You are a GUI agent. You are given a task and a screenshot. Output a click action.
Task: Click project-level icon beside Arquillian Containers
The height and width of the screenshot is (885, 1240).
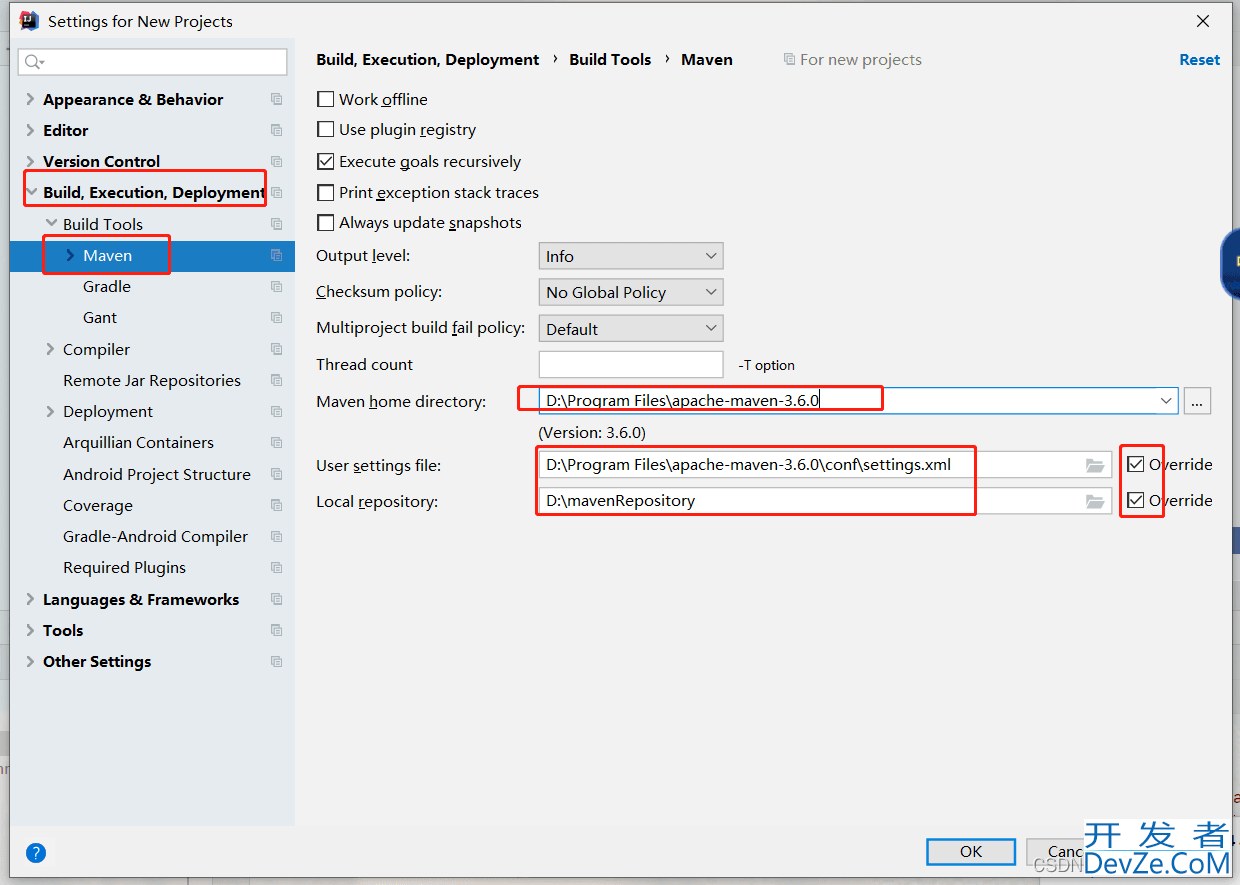pyautogui.click(x=277, y=443)
